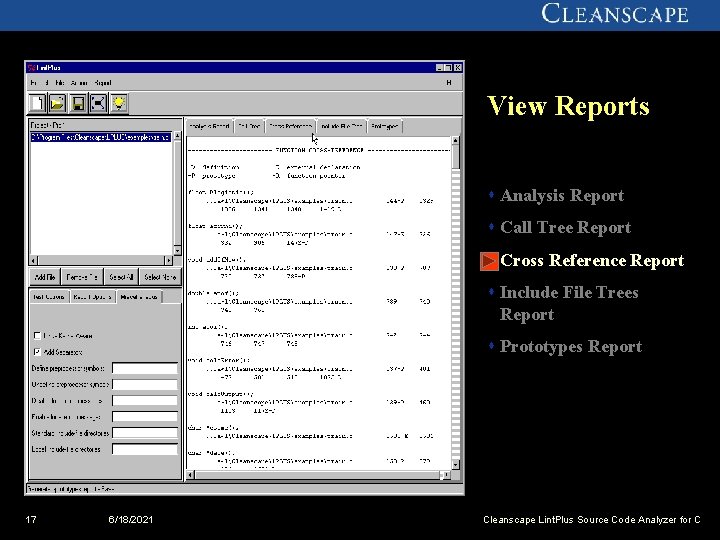
Task: Click the New project toolbar icon
Action: click(37, 103)
